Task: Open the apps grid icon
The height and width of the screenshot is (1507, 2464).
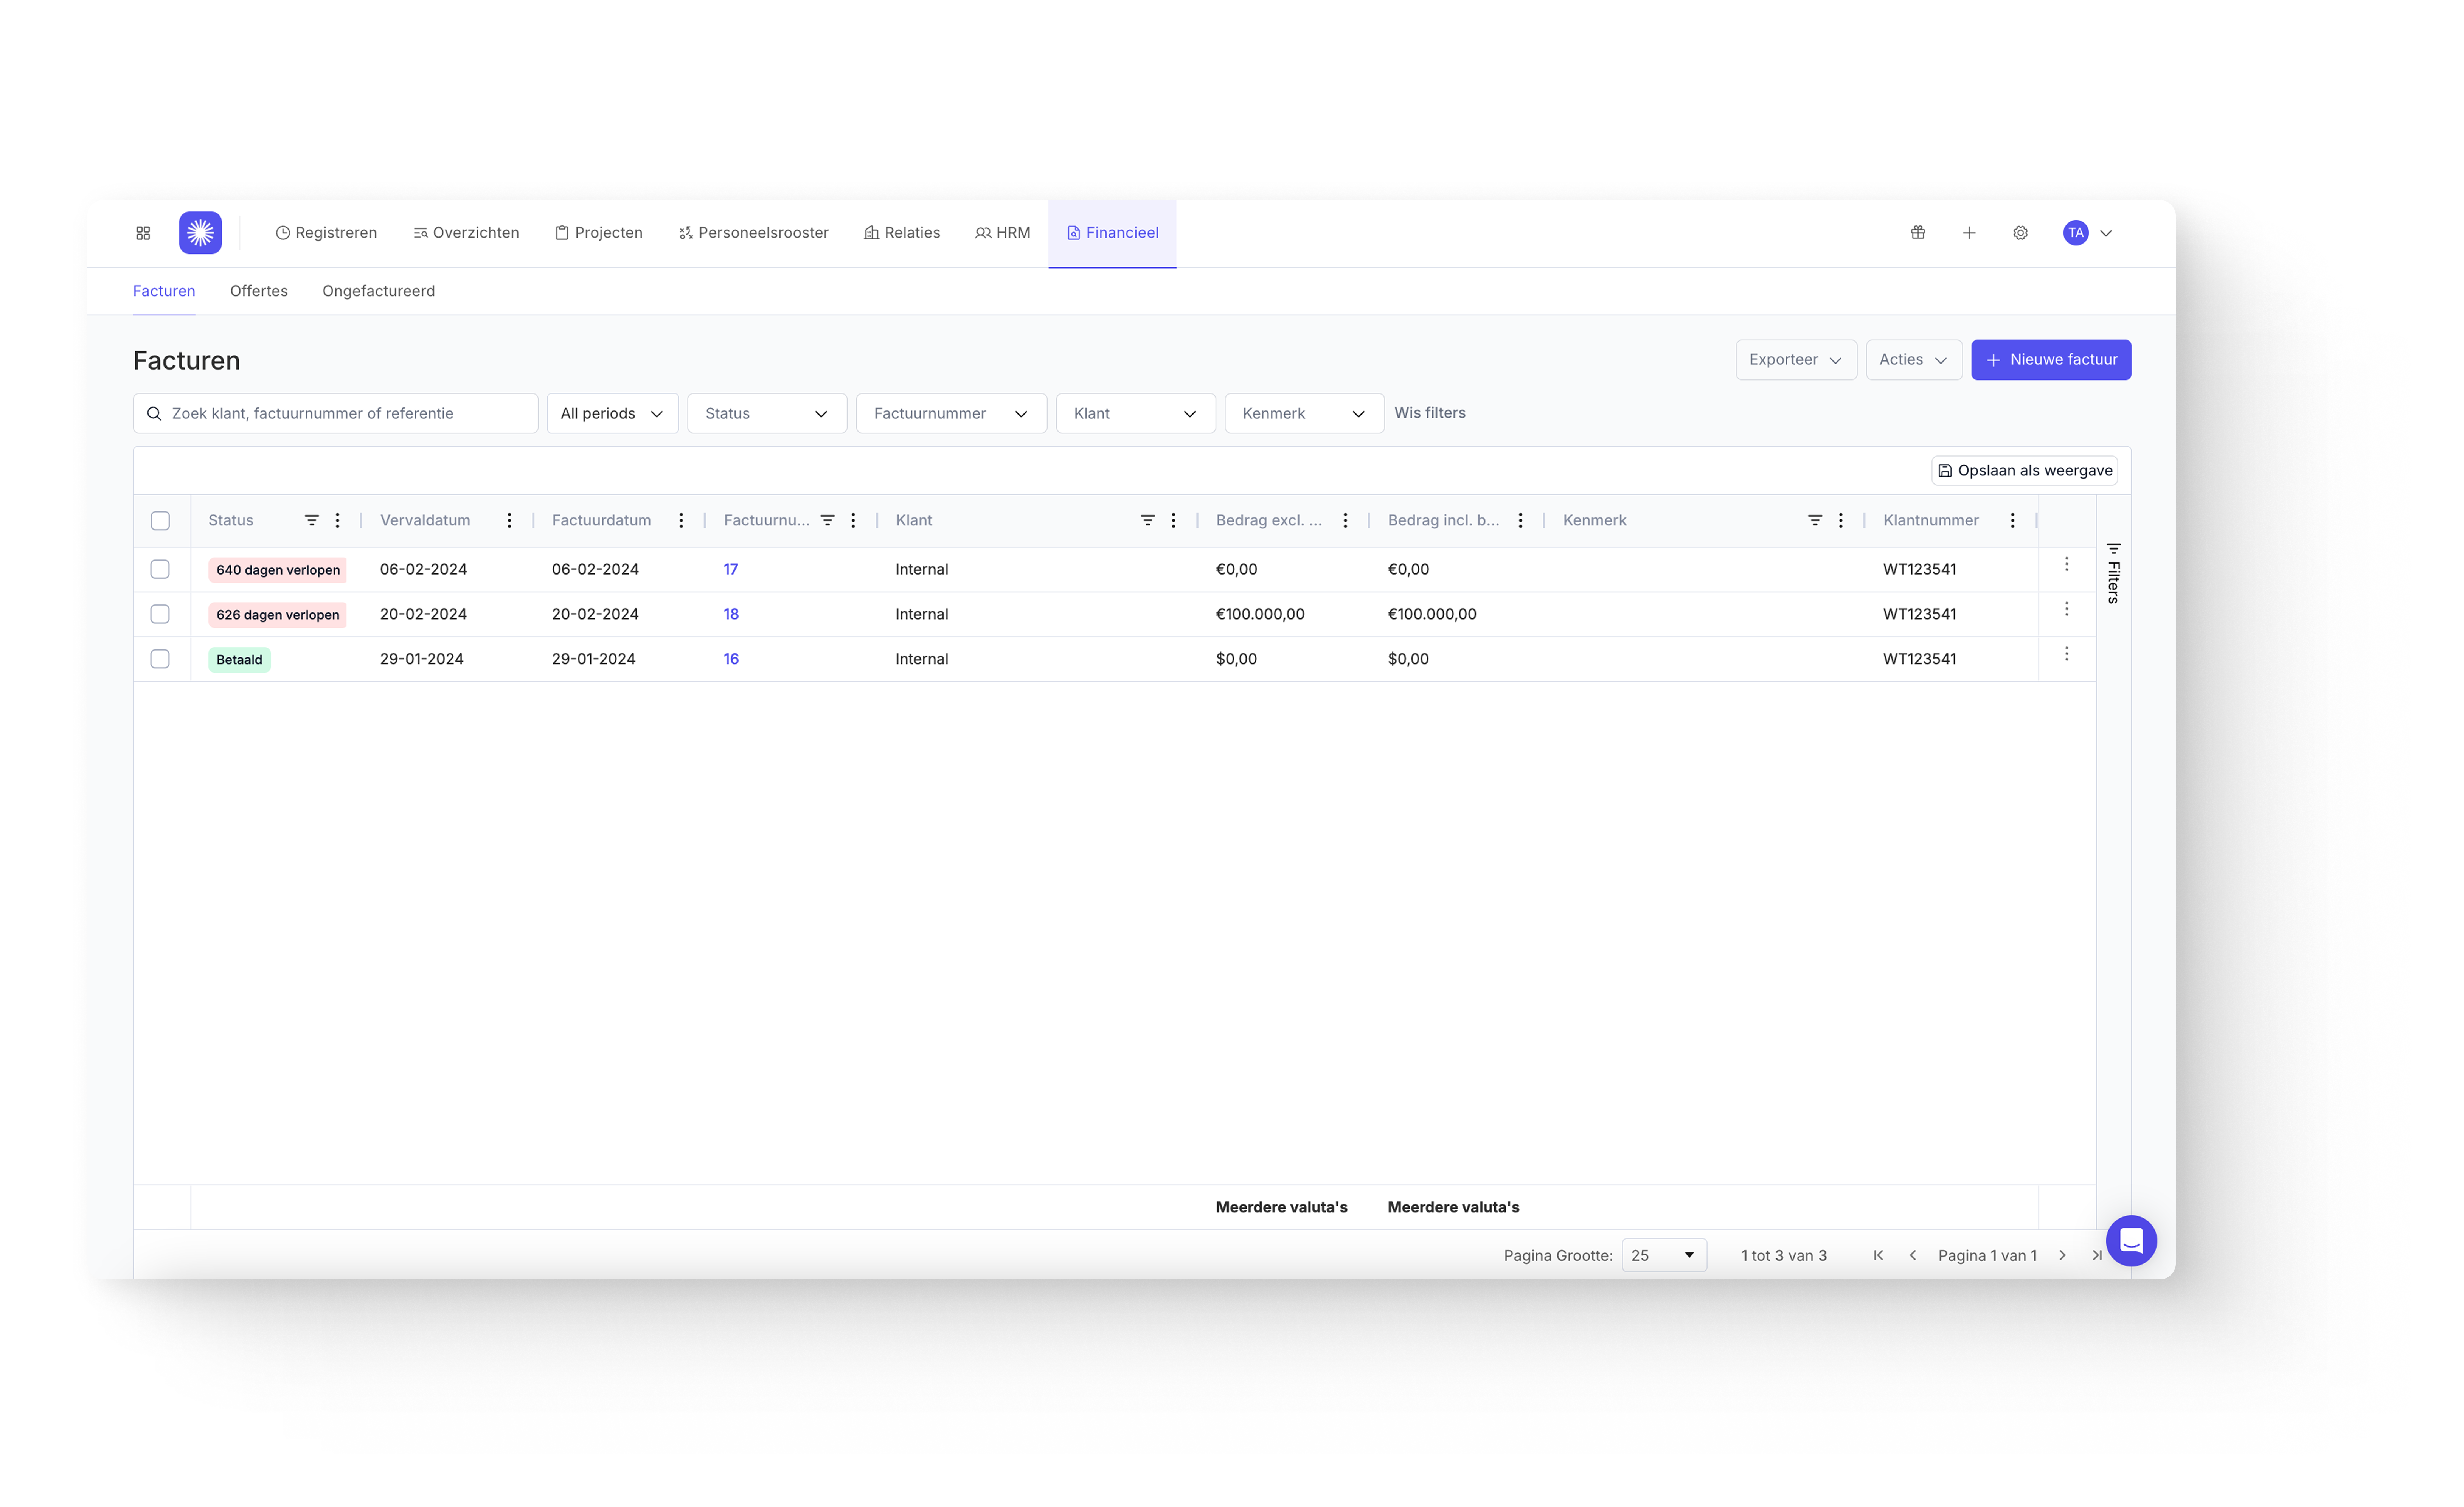Action: [143, 233]
